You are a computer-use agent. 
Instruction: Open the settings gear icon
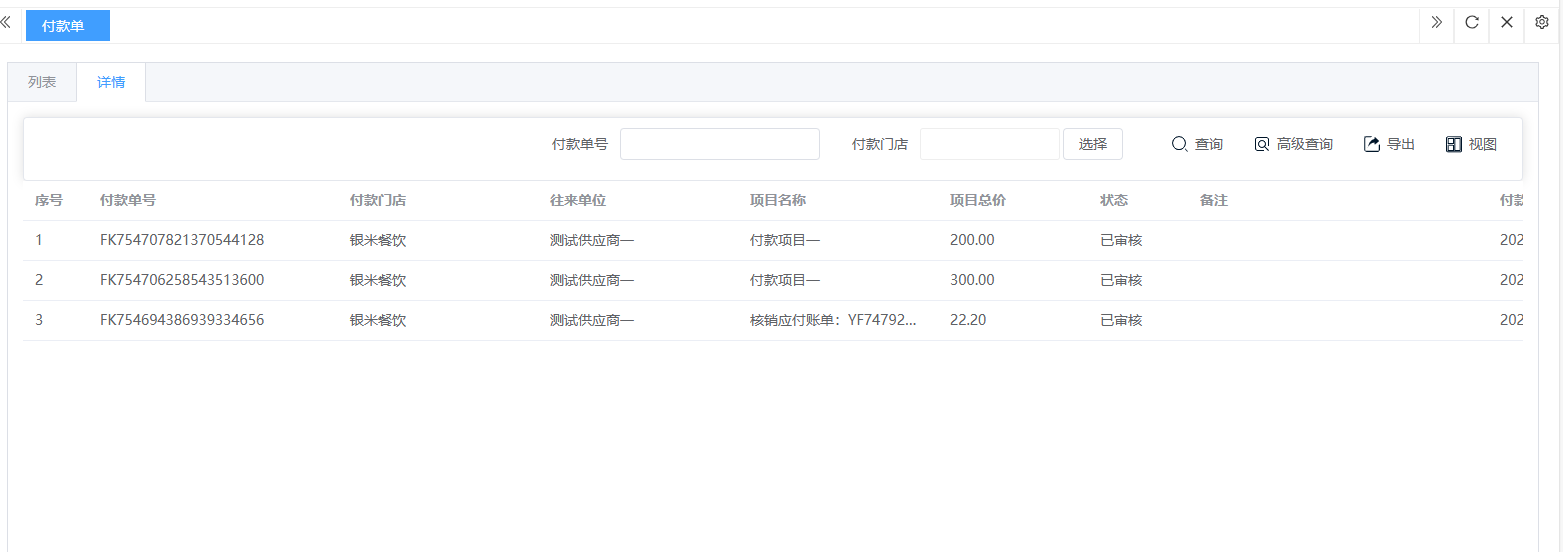pyautogui.click(x=1542, y=23)
